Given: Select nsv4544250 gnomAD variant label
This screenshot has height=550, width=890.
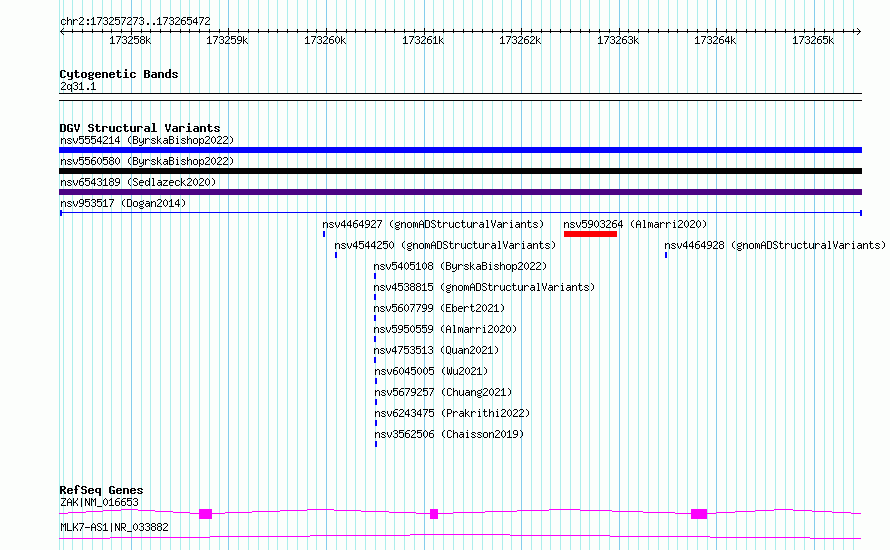Looking at the screenshot, I should pos(445,245).
